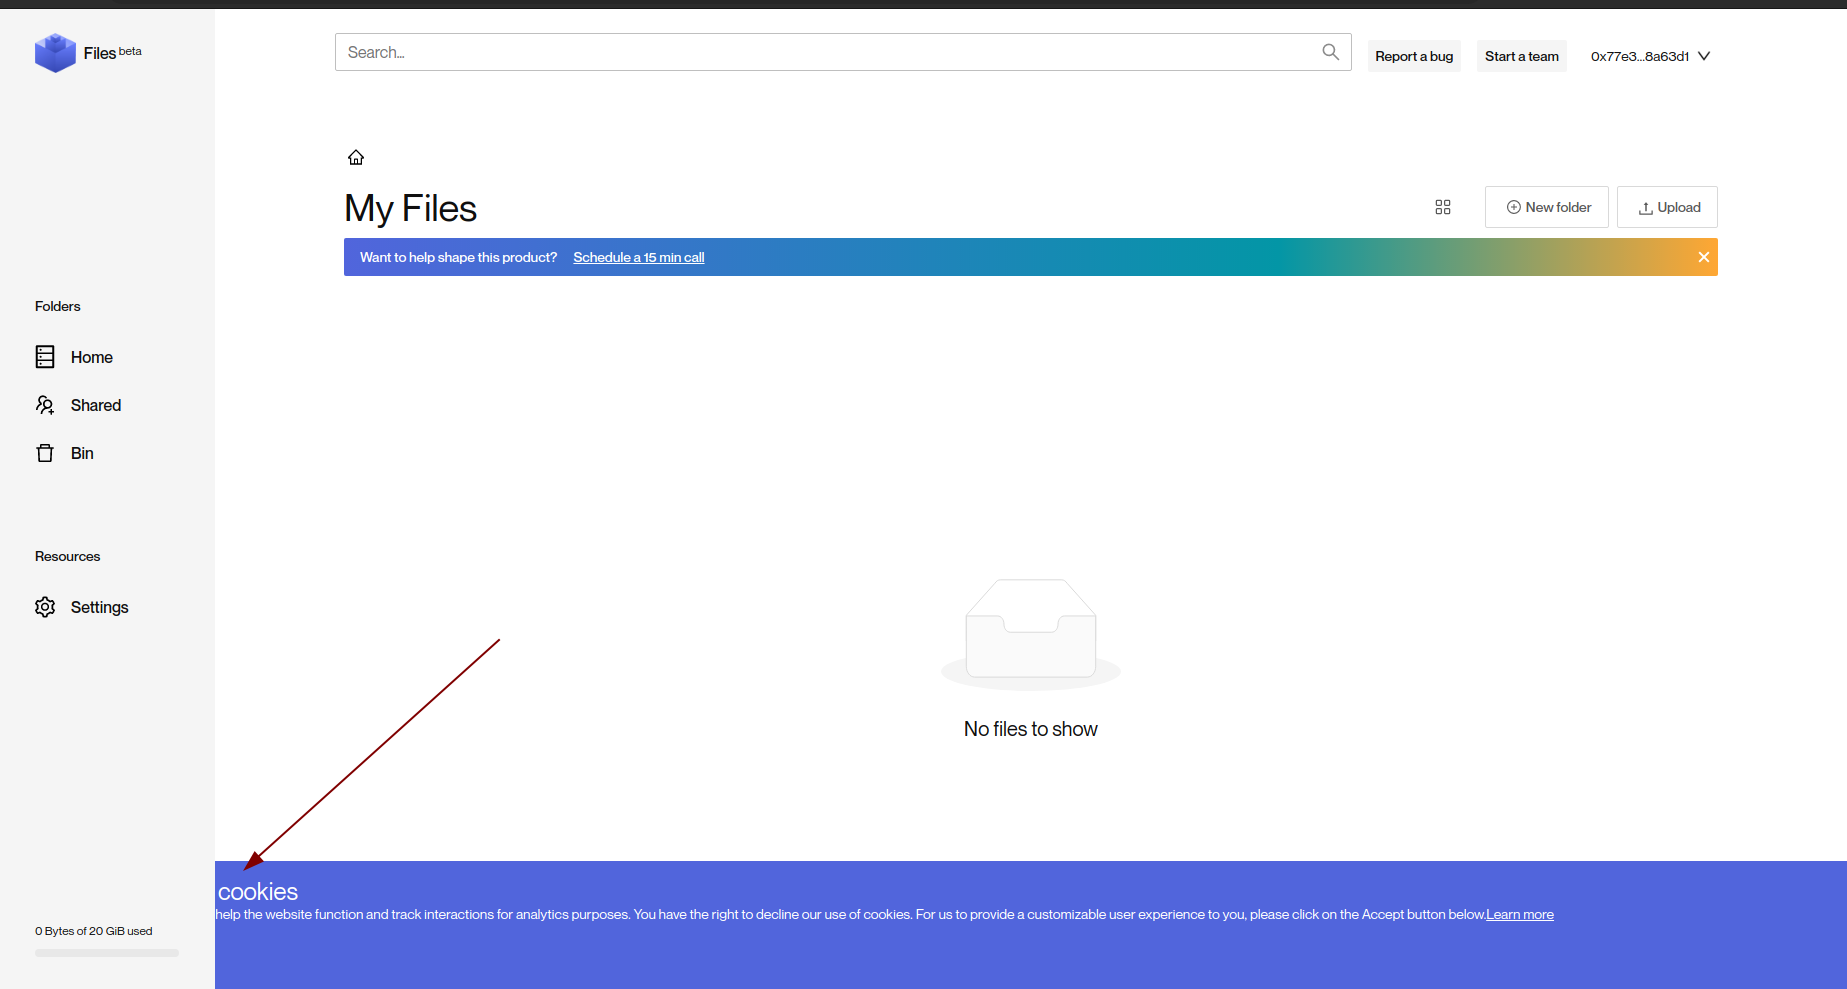Click the home icon in the breadcrumb
This screenshot has width=1847, height=989.
(x=356, y=157)
